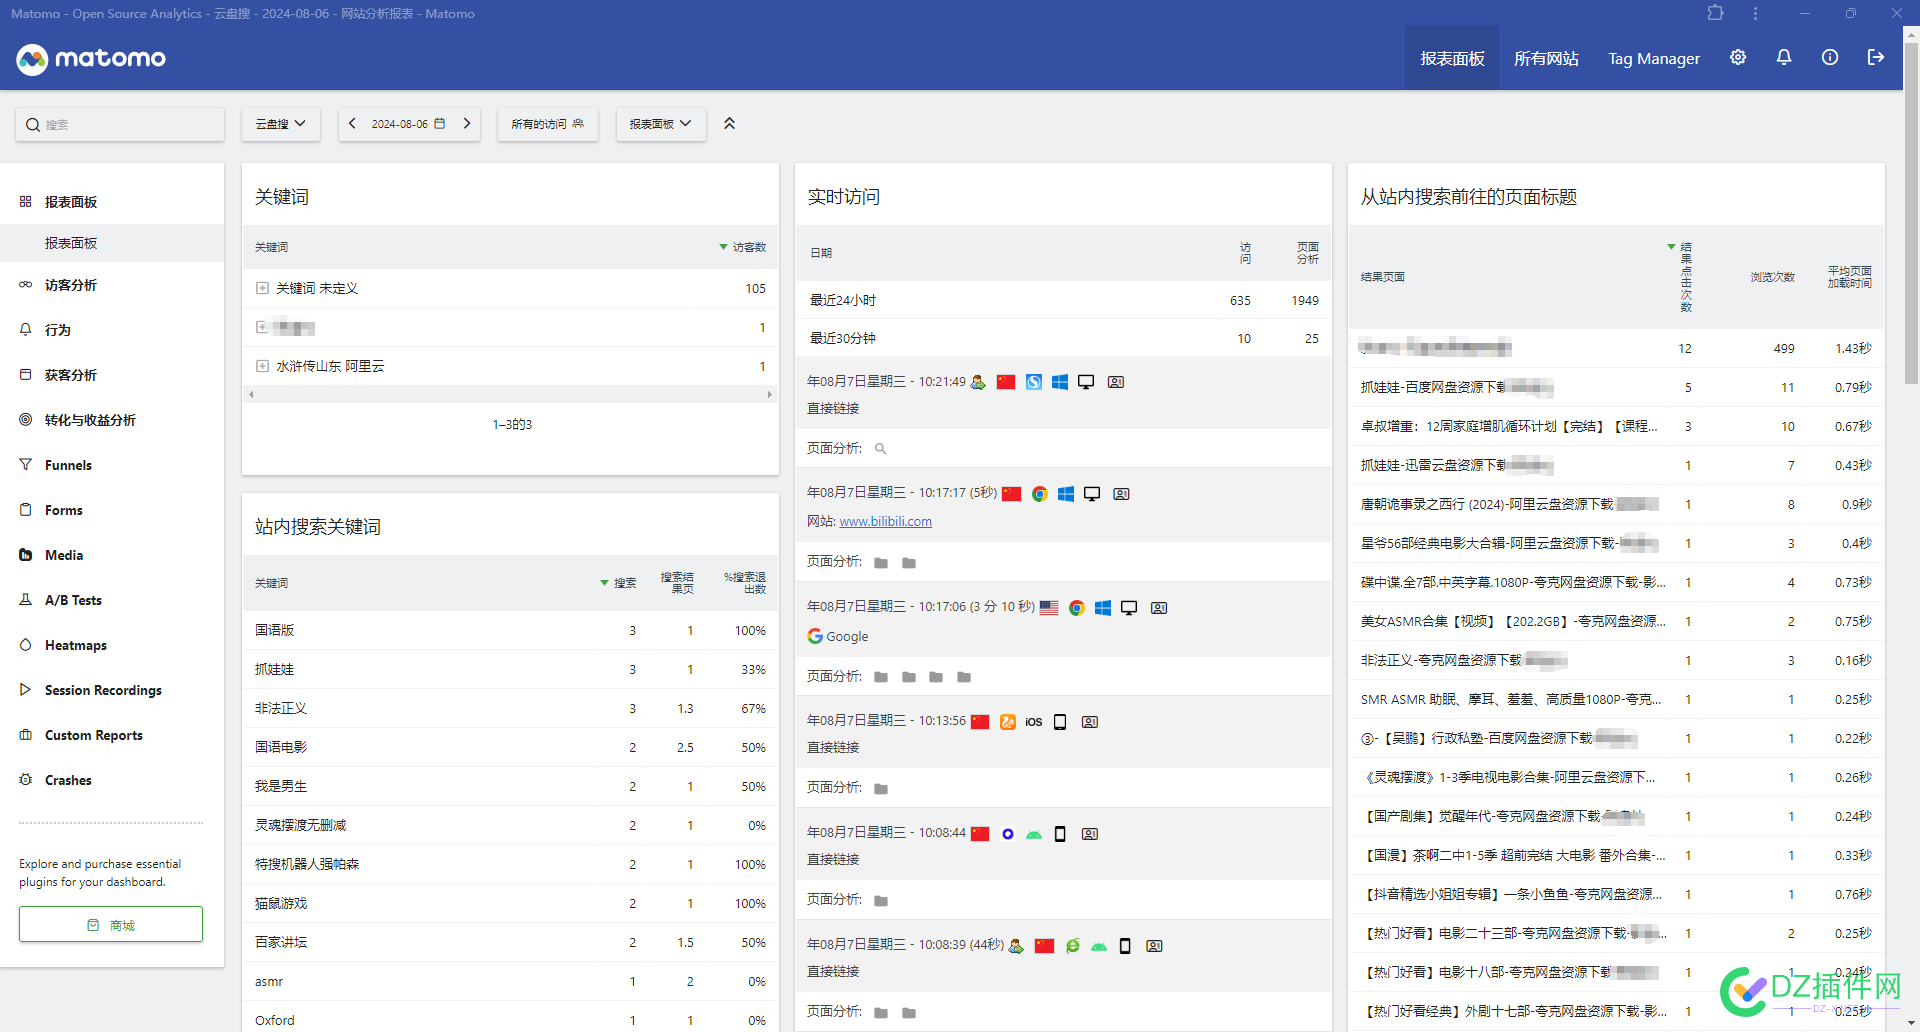Click US flag icon of 10:17:06 visit
This screenshot has width=1920, height=1032.
[x=1049, y=608]
